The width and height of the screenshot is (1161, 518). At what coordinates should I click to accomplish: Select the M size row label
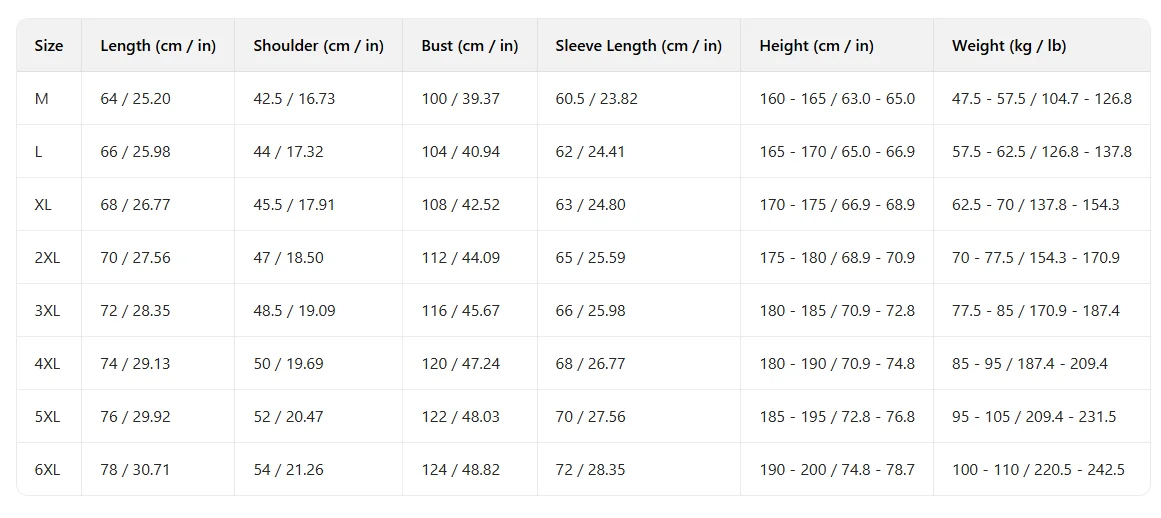tap(41, 98)
